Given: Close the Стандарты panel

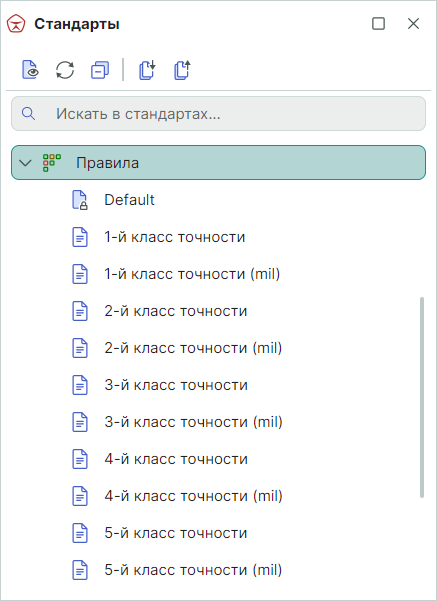Looking at the screenshot, I should [x=413, y=24].
